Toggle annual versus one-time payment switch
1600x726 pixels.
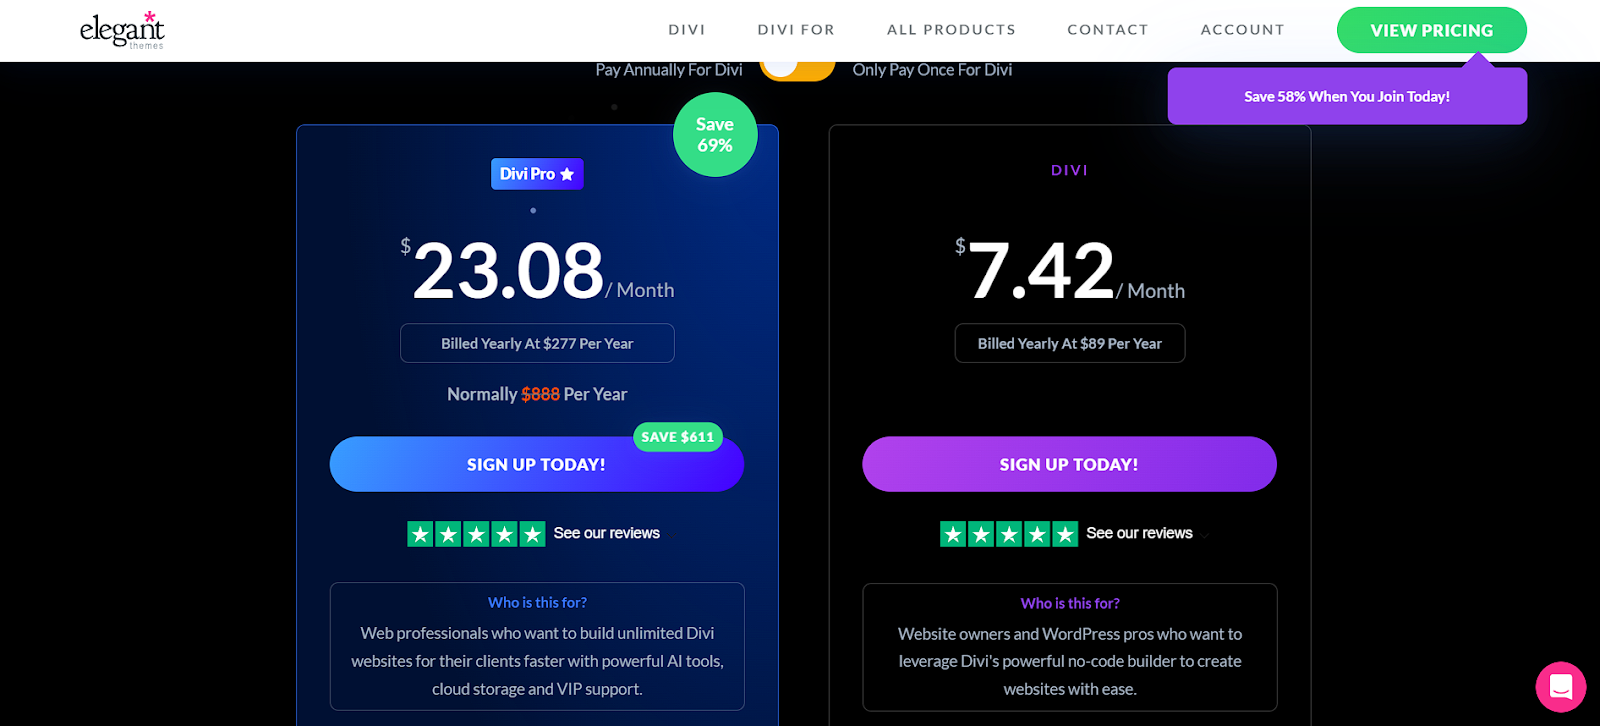point(797,66)
